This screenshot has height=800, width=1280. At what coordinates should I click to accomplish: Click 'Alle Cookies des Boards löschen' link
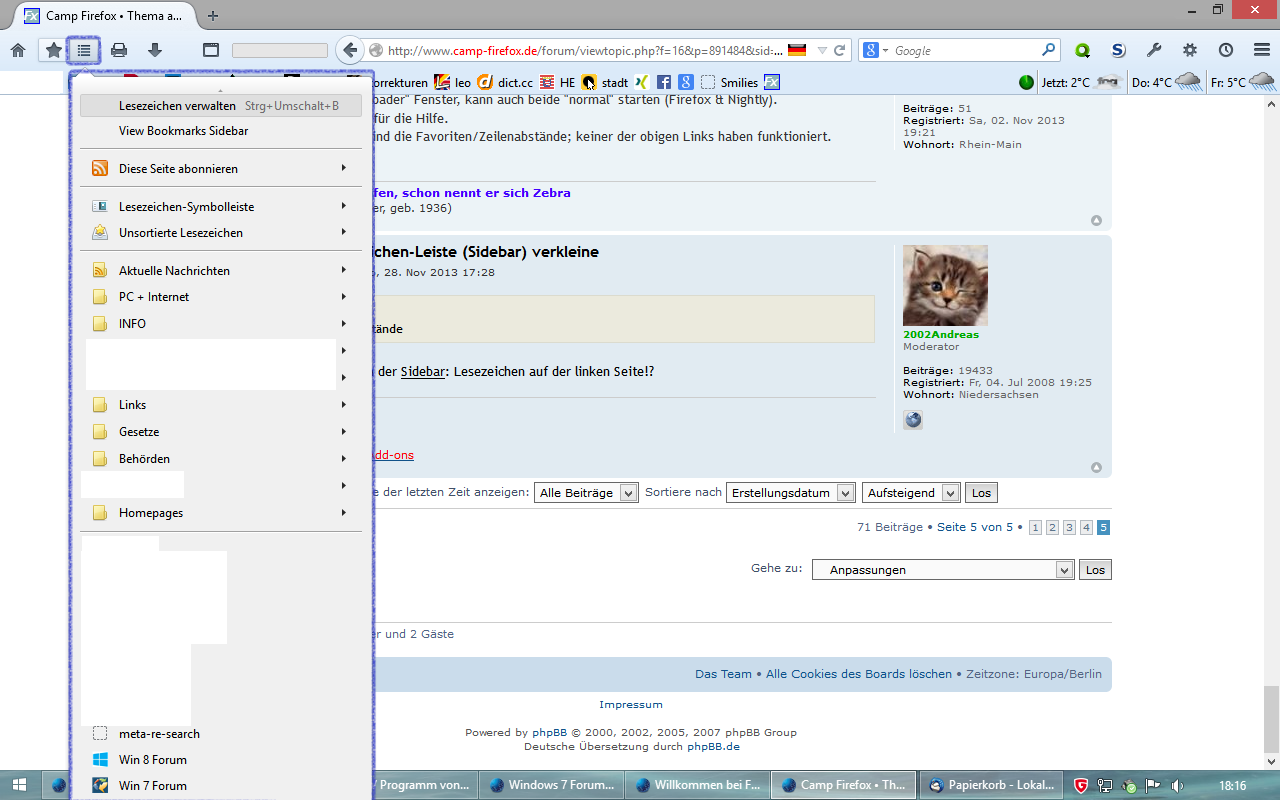coord(859,674)
